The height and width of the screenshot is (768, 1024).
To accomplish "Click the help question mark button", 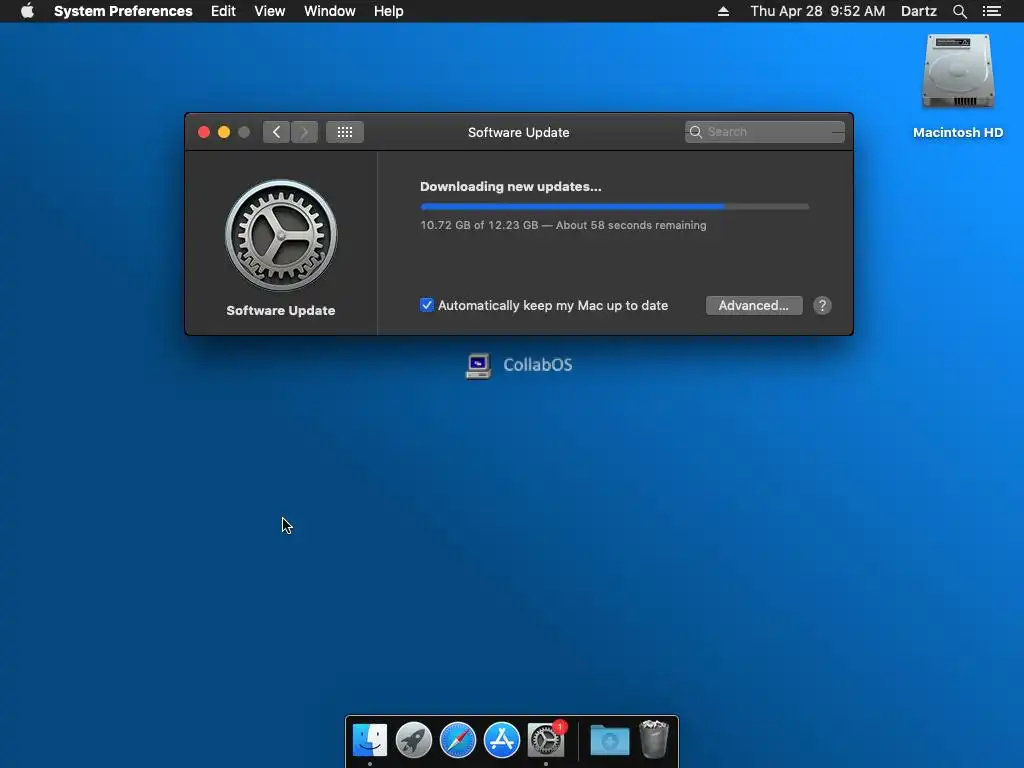I will 822,306.
